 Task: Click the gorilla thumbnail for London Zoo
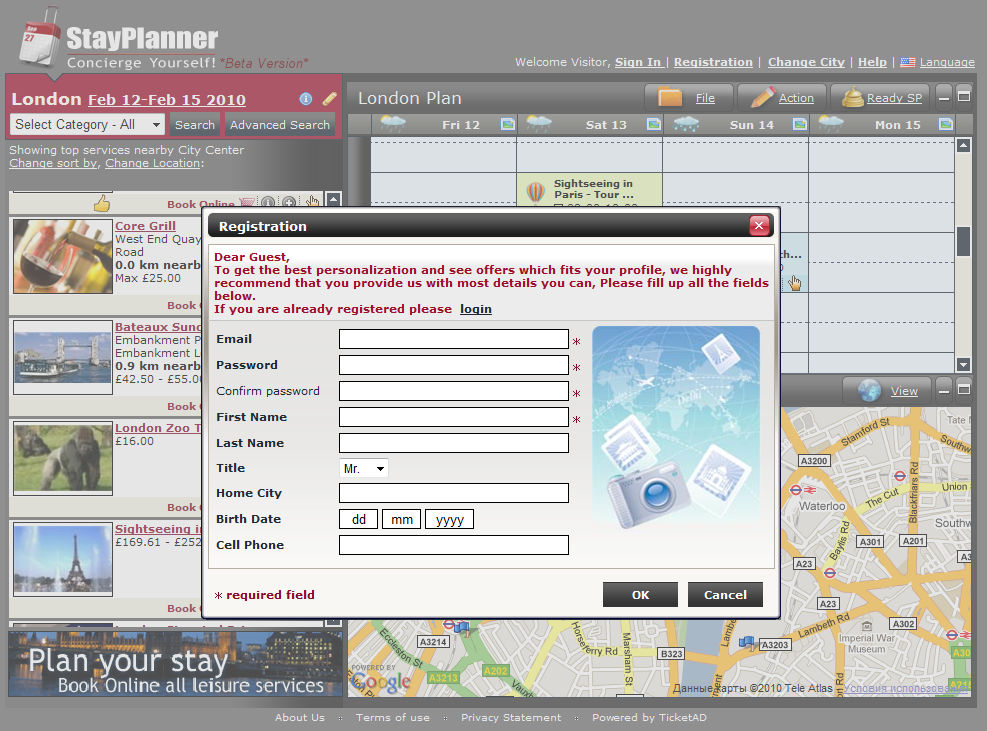coord(63,458)
